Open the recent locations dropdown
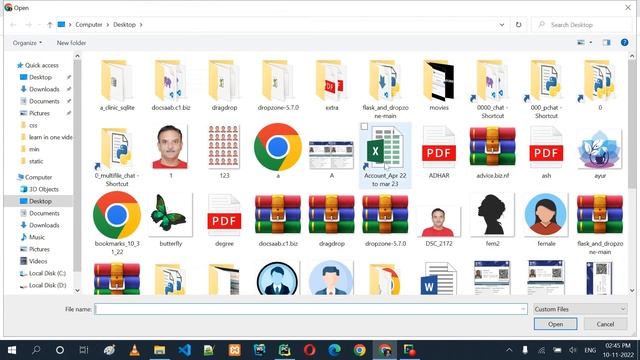 [39, 24]
